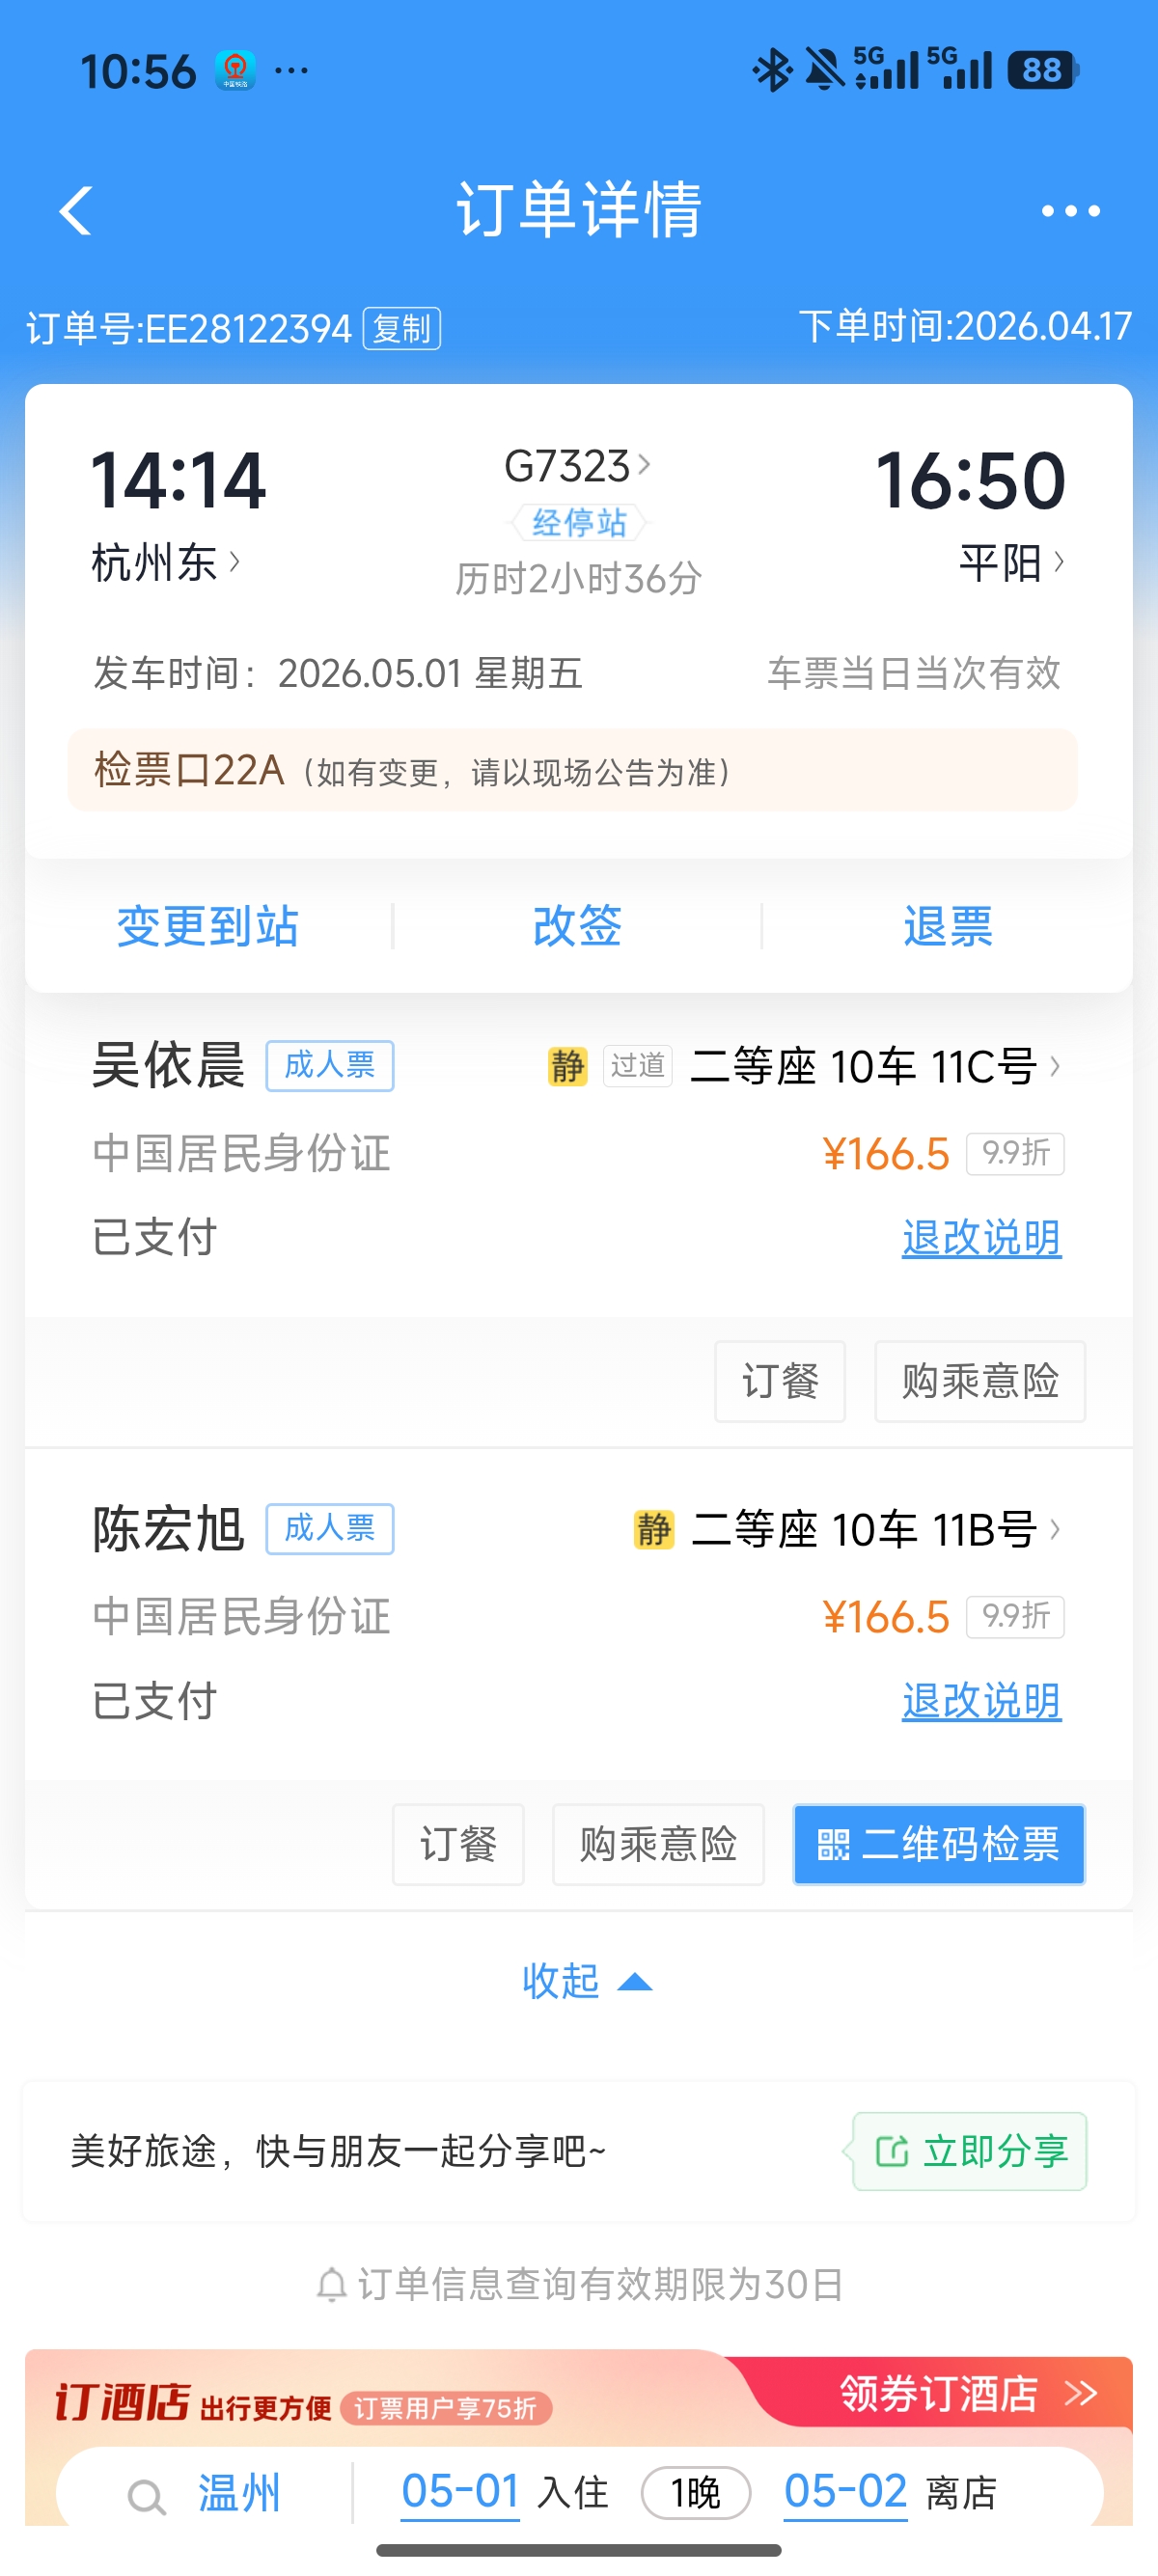Viewport: 1158px width, 2576px height.
Task: Tap 购乘意险 button for 吴依晨
Action: click(x=979, y=1381)
